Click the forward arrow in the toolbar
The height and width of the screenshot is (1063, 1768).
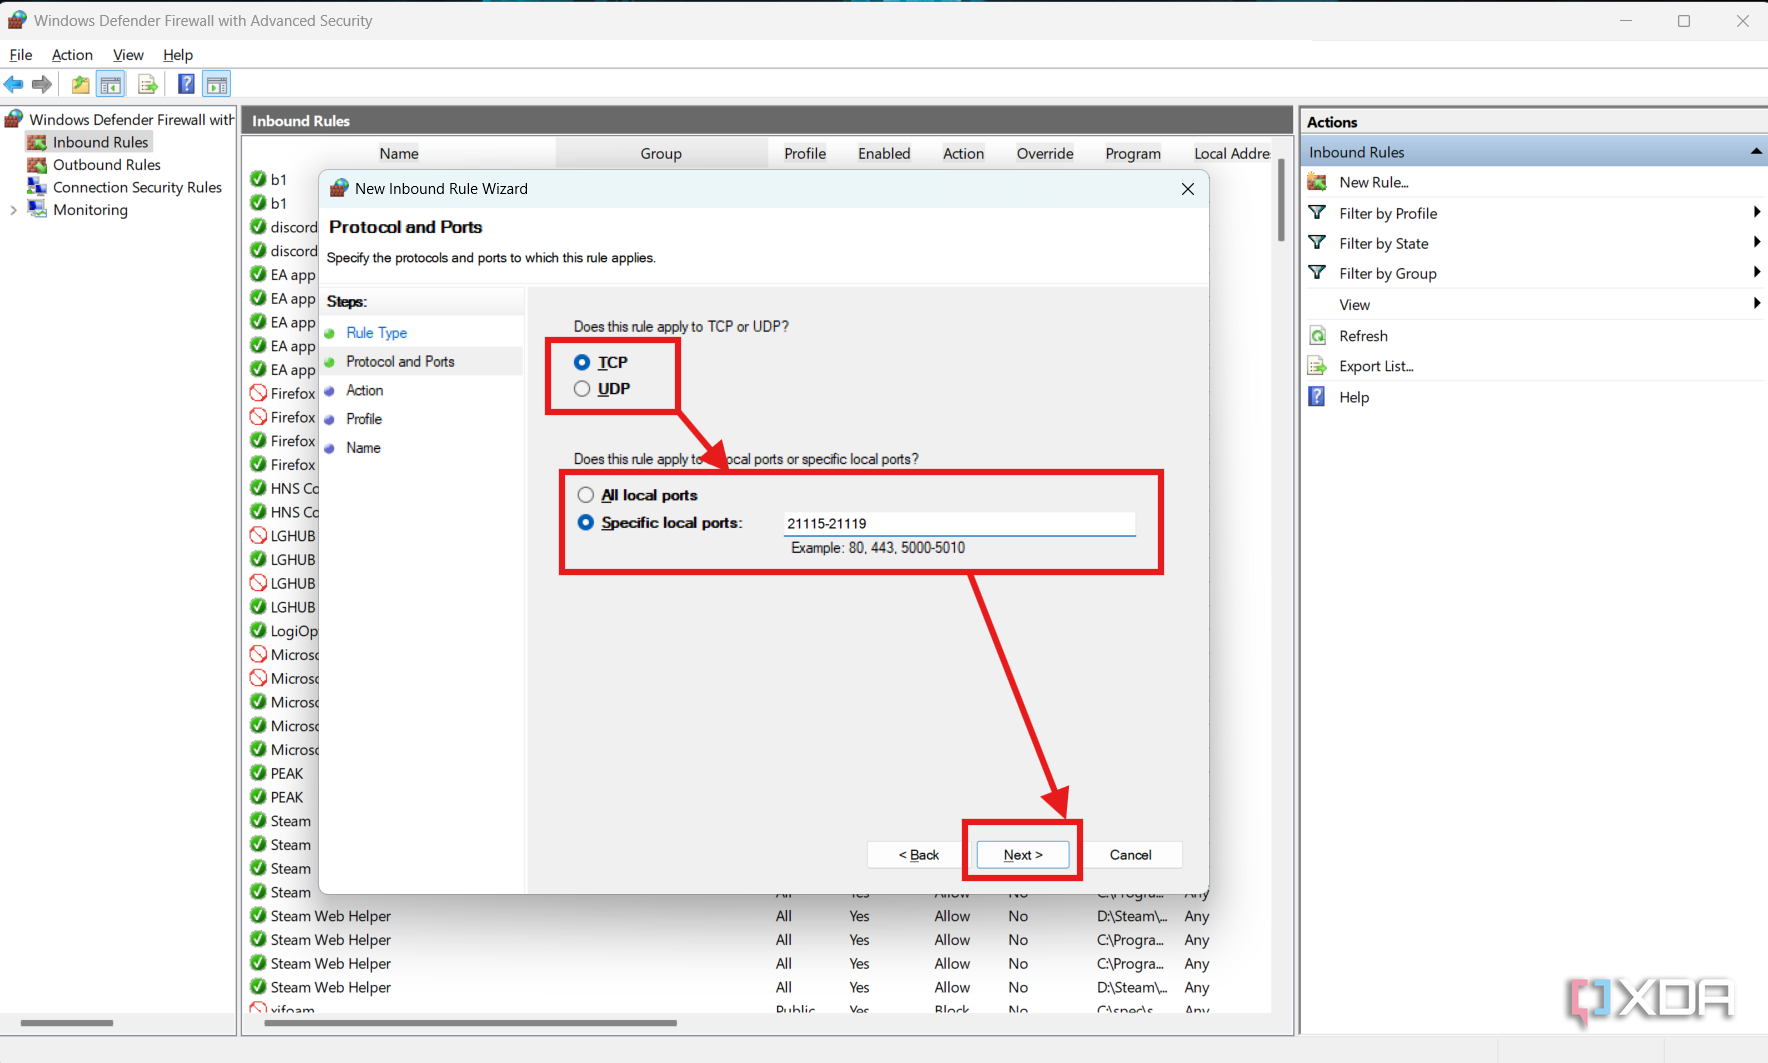42,85
